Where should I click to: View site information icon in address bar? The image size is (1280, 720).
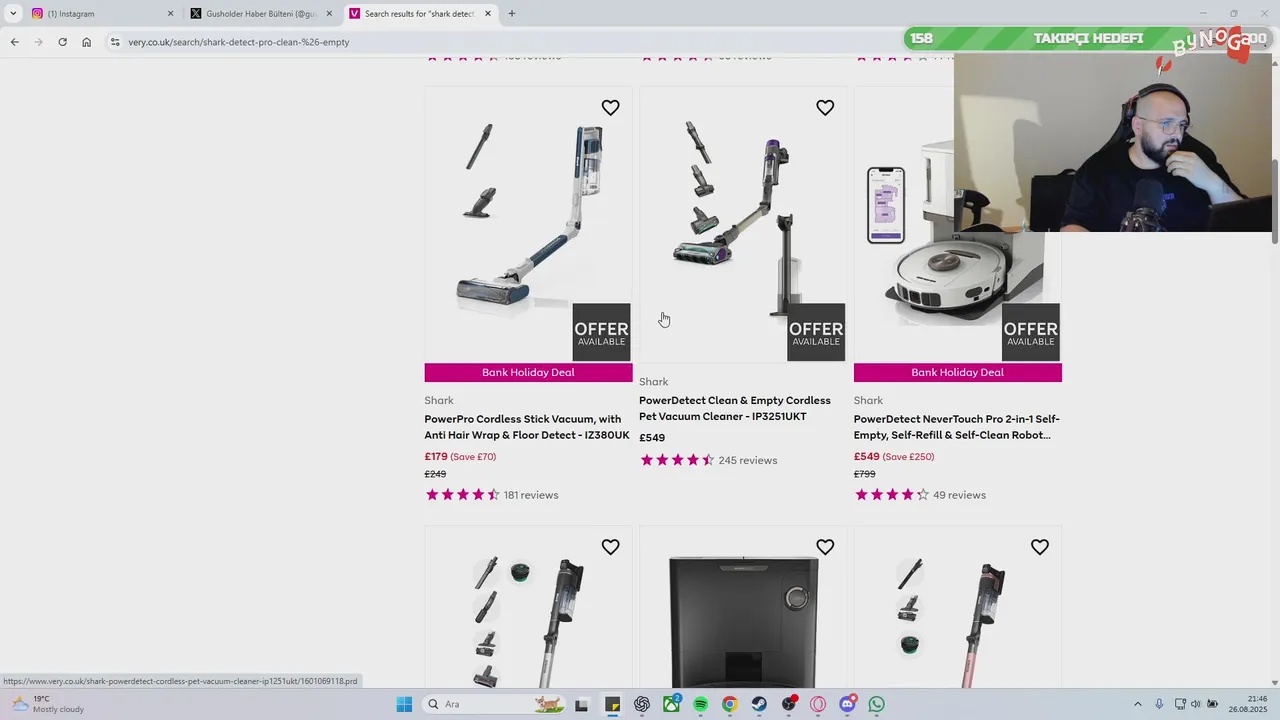click(115, 42)
